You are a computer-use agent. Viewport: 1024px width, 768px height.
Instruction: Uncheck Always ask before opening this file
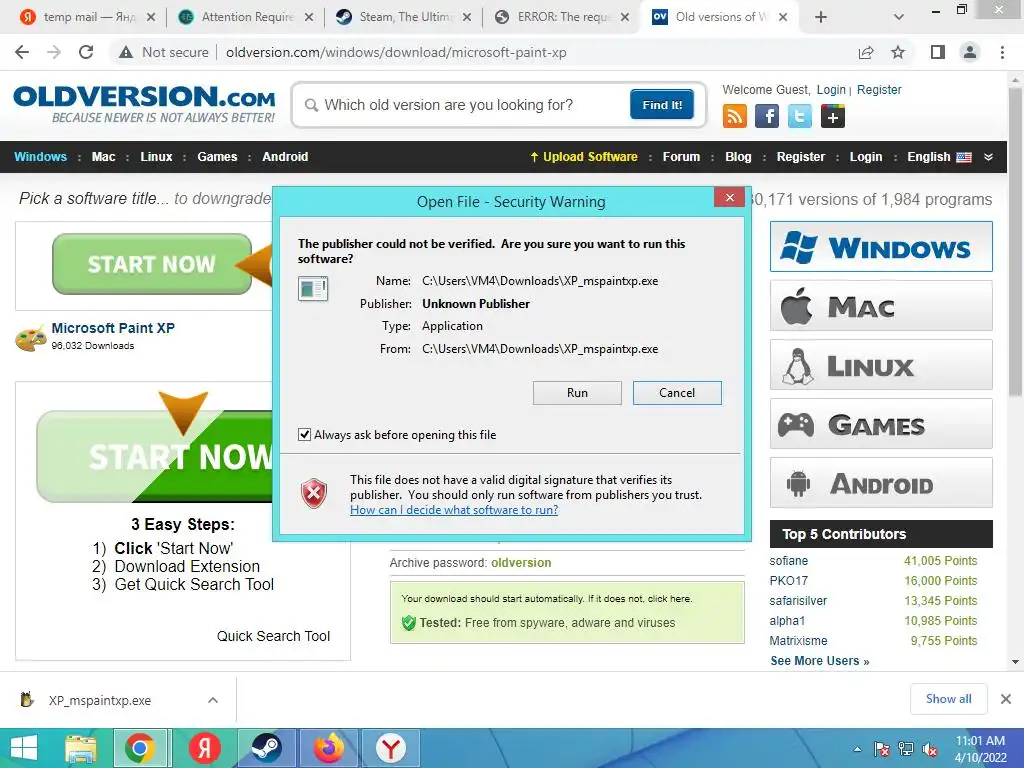(304, 435)
